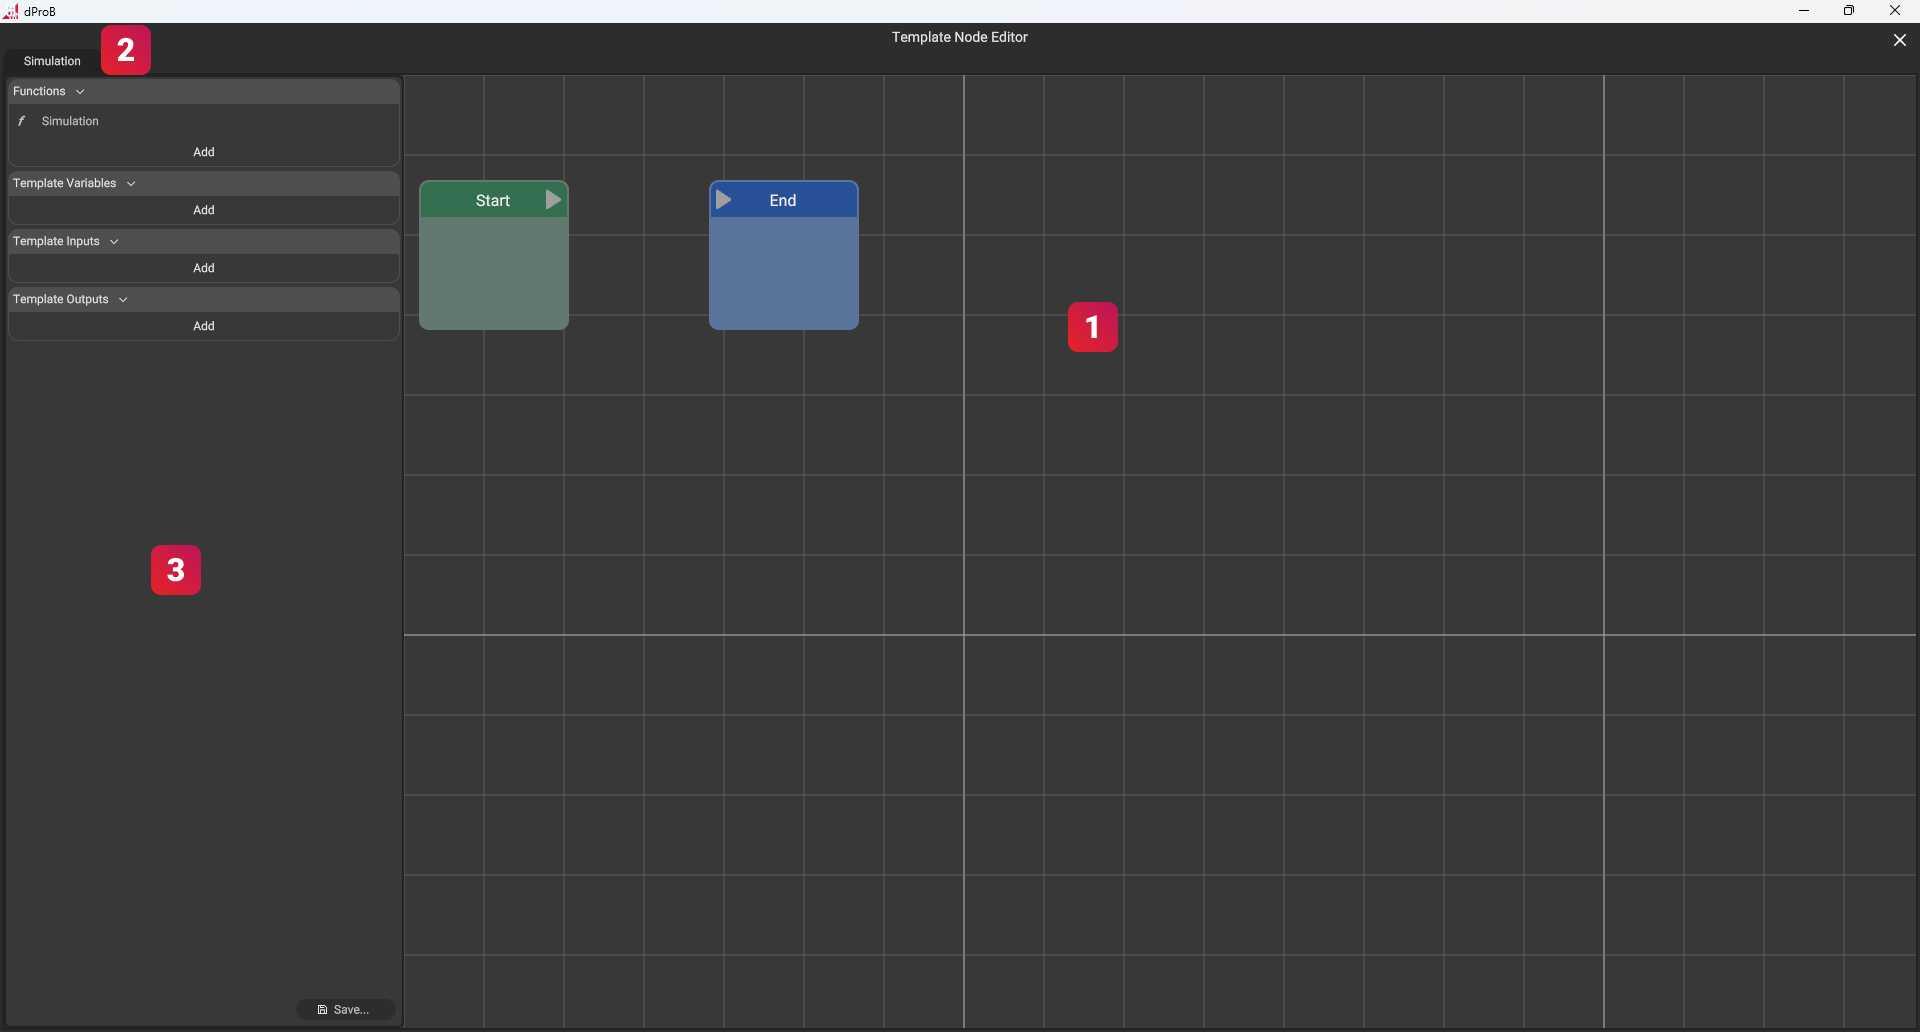Click the dProB app icon in title bar
Viewport: 1920px width, 1032px height.
tap(11, 11)
